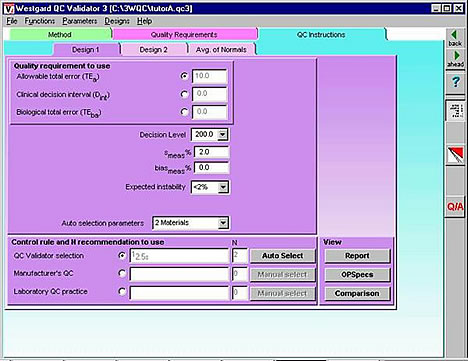
Task: Switch to the Design 1 tab
Action: [x=86, y=50]
